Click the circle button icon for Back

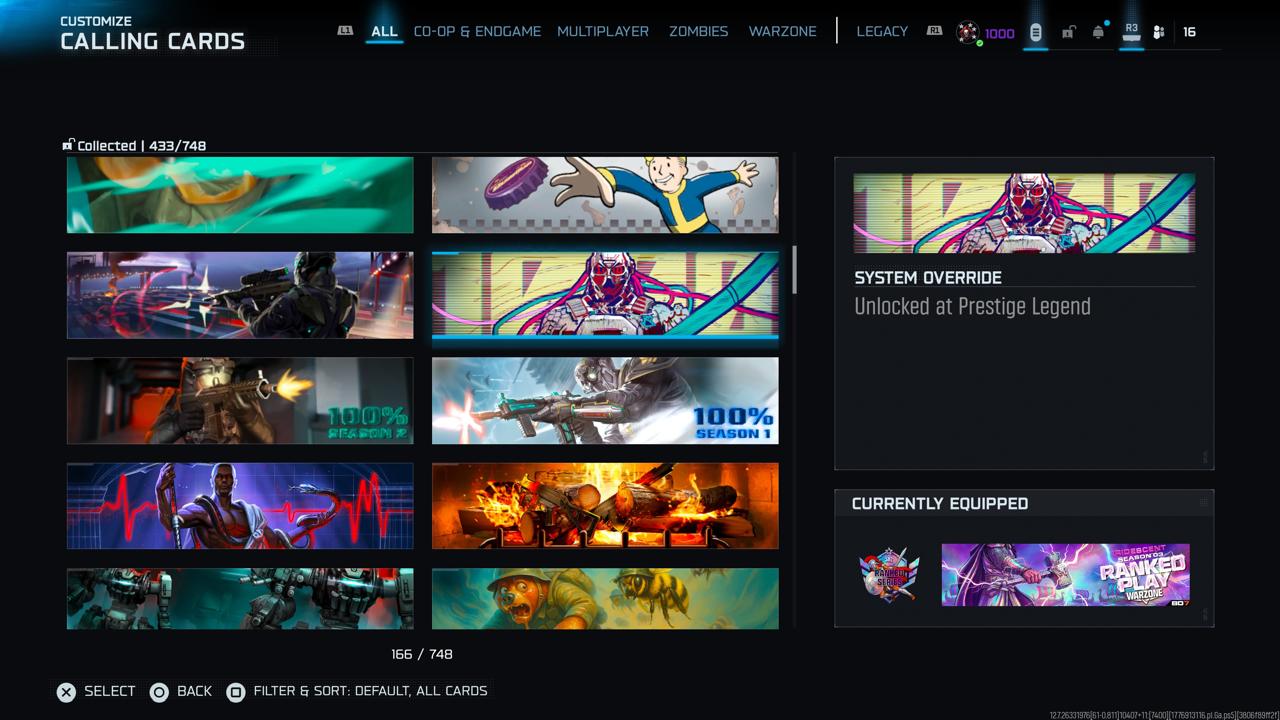(x=159, y=692)
